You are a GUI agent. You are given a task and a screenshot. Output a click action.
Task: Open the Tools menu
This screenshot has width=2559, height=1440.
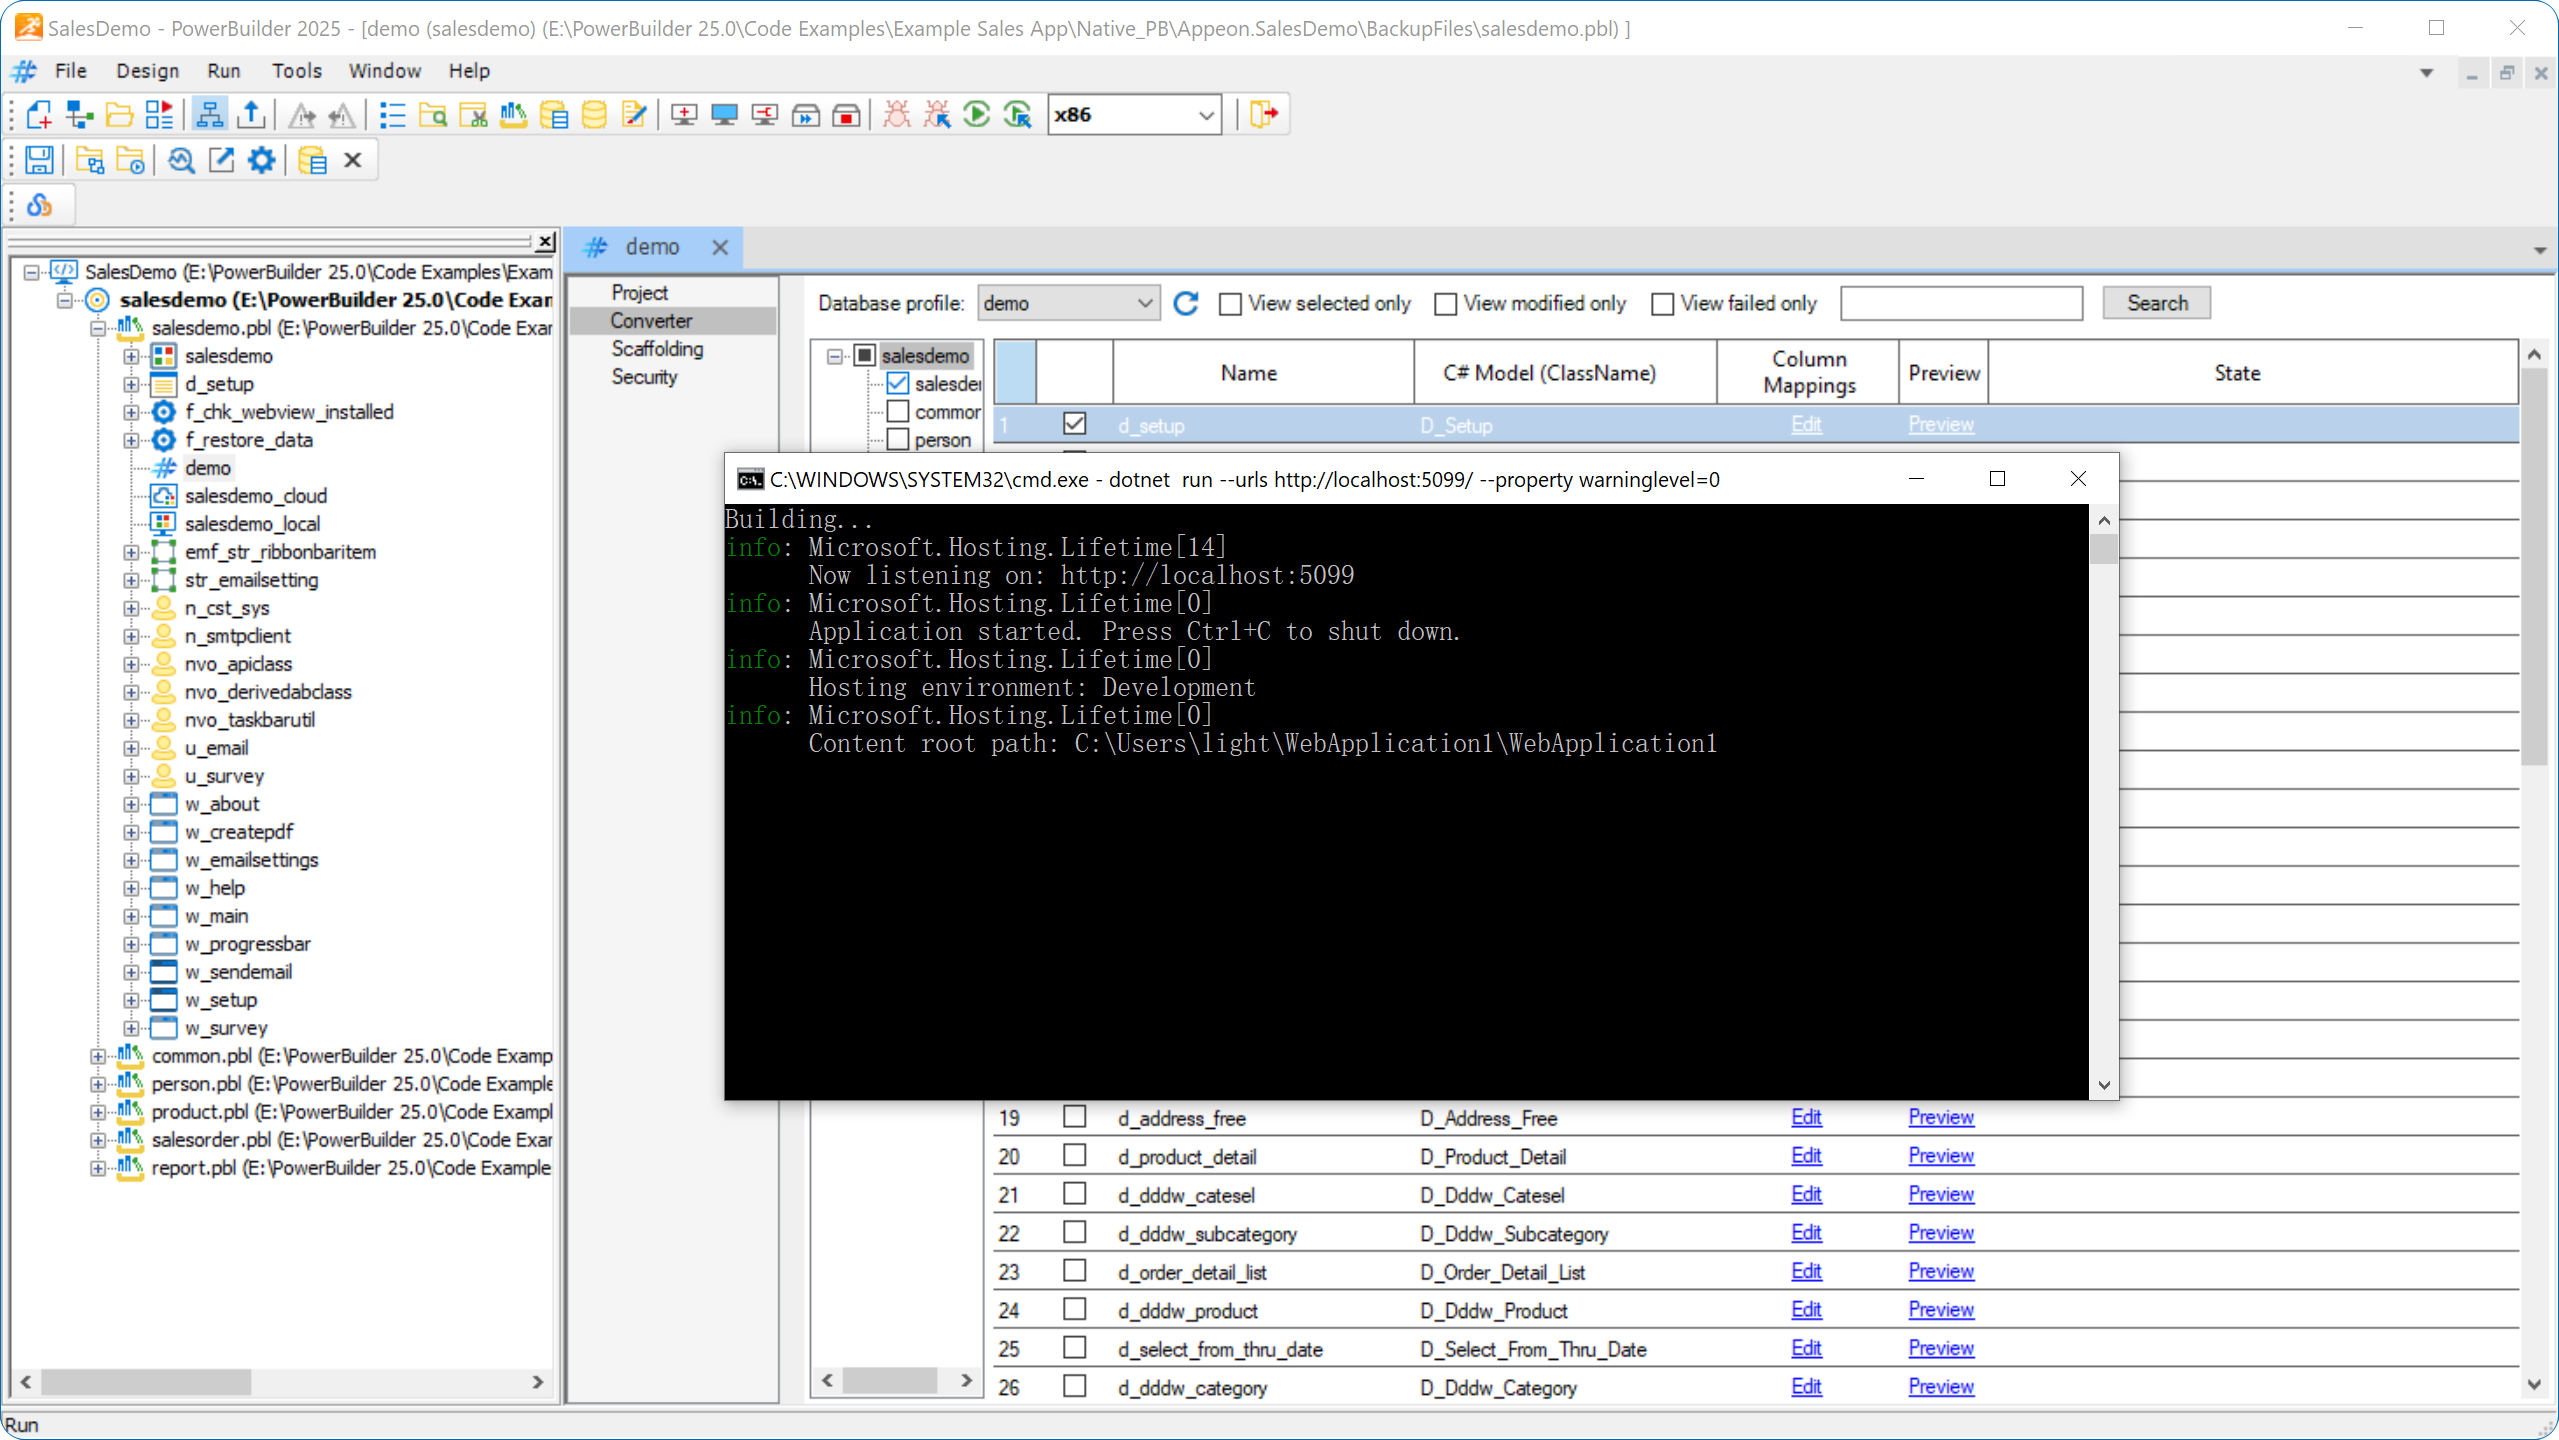click(x=297, y=71)
